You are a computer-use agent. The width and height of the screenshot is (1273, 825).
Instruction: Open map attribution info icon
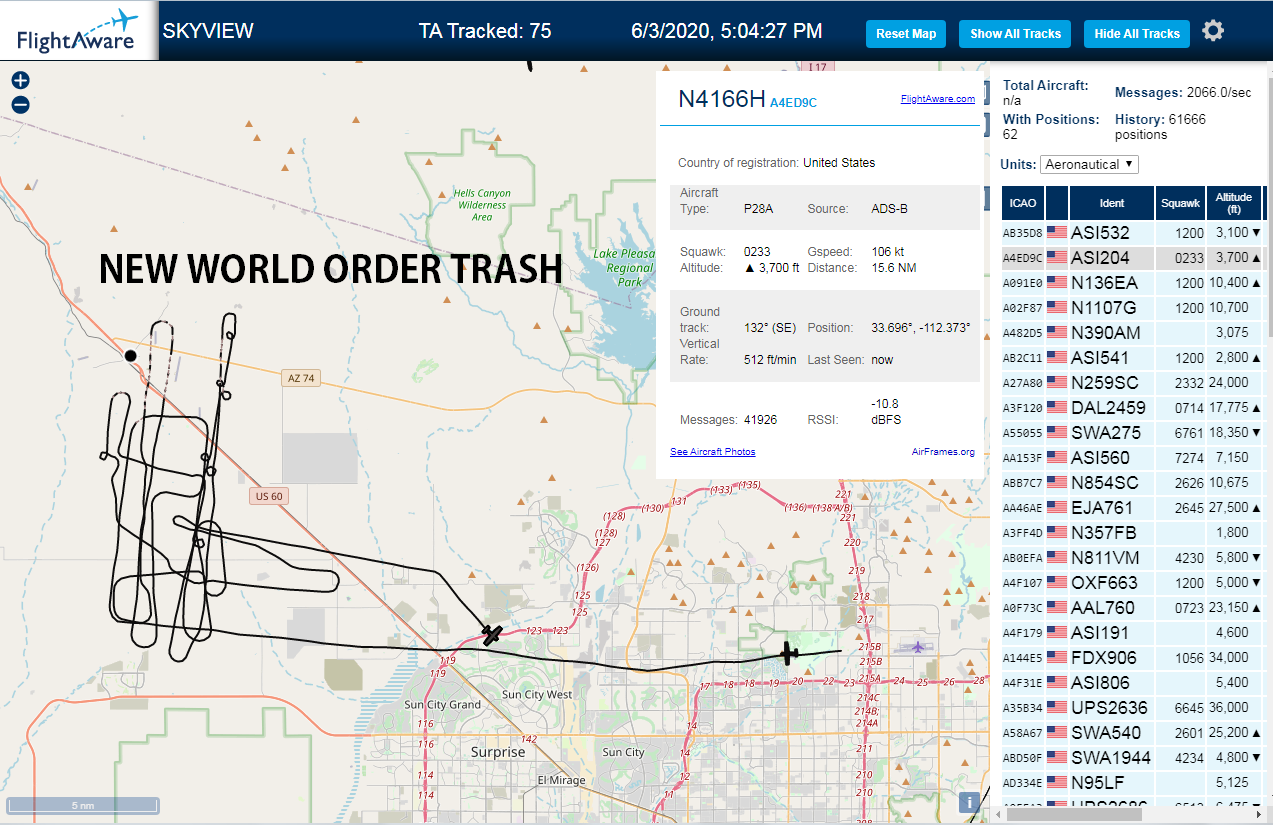[968, 802]
